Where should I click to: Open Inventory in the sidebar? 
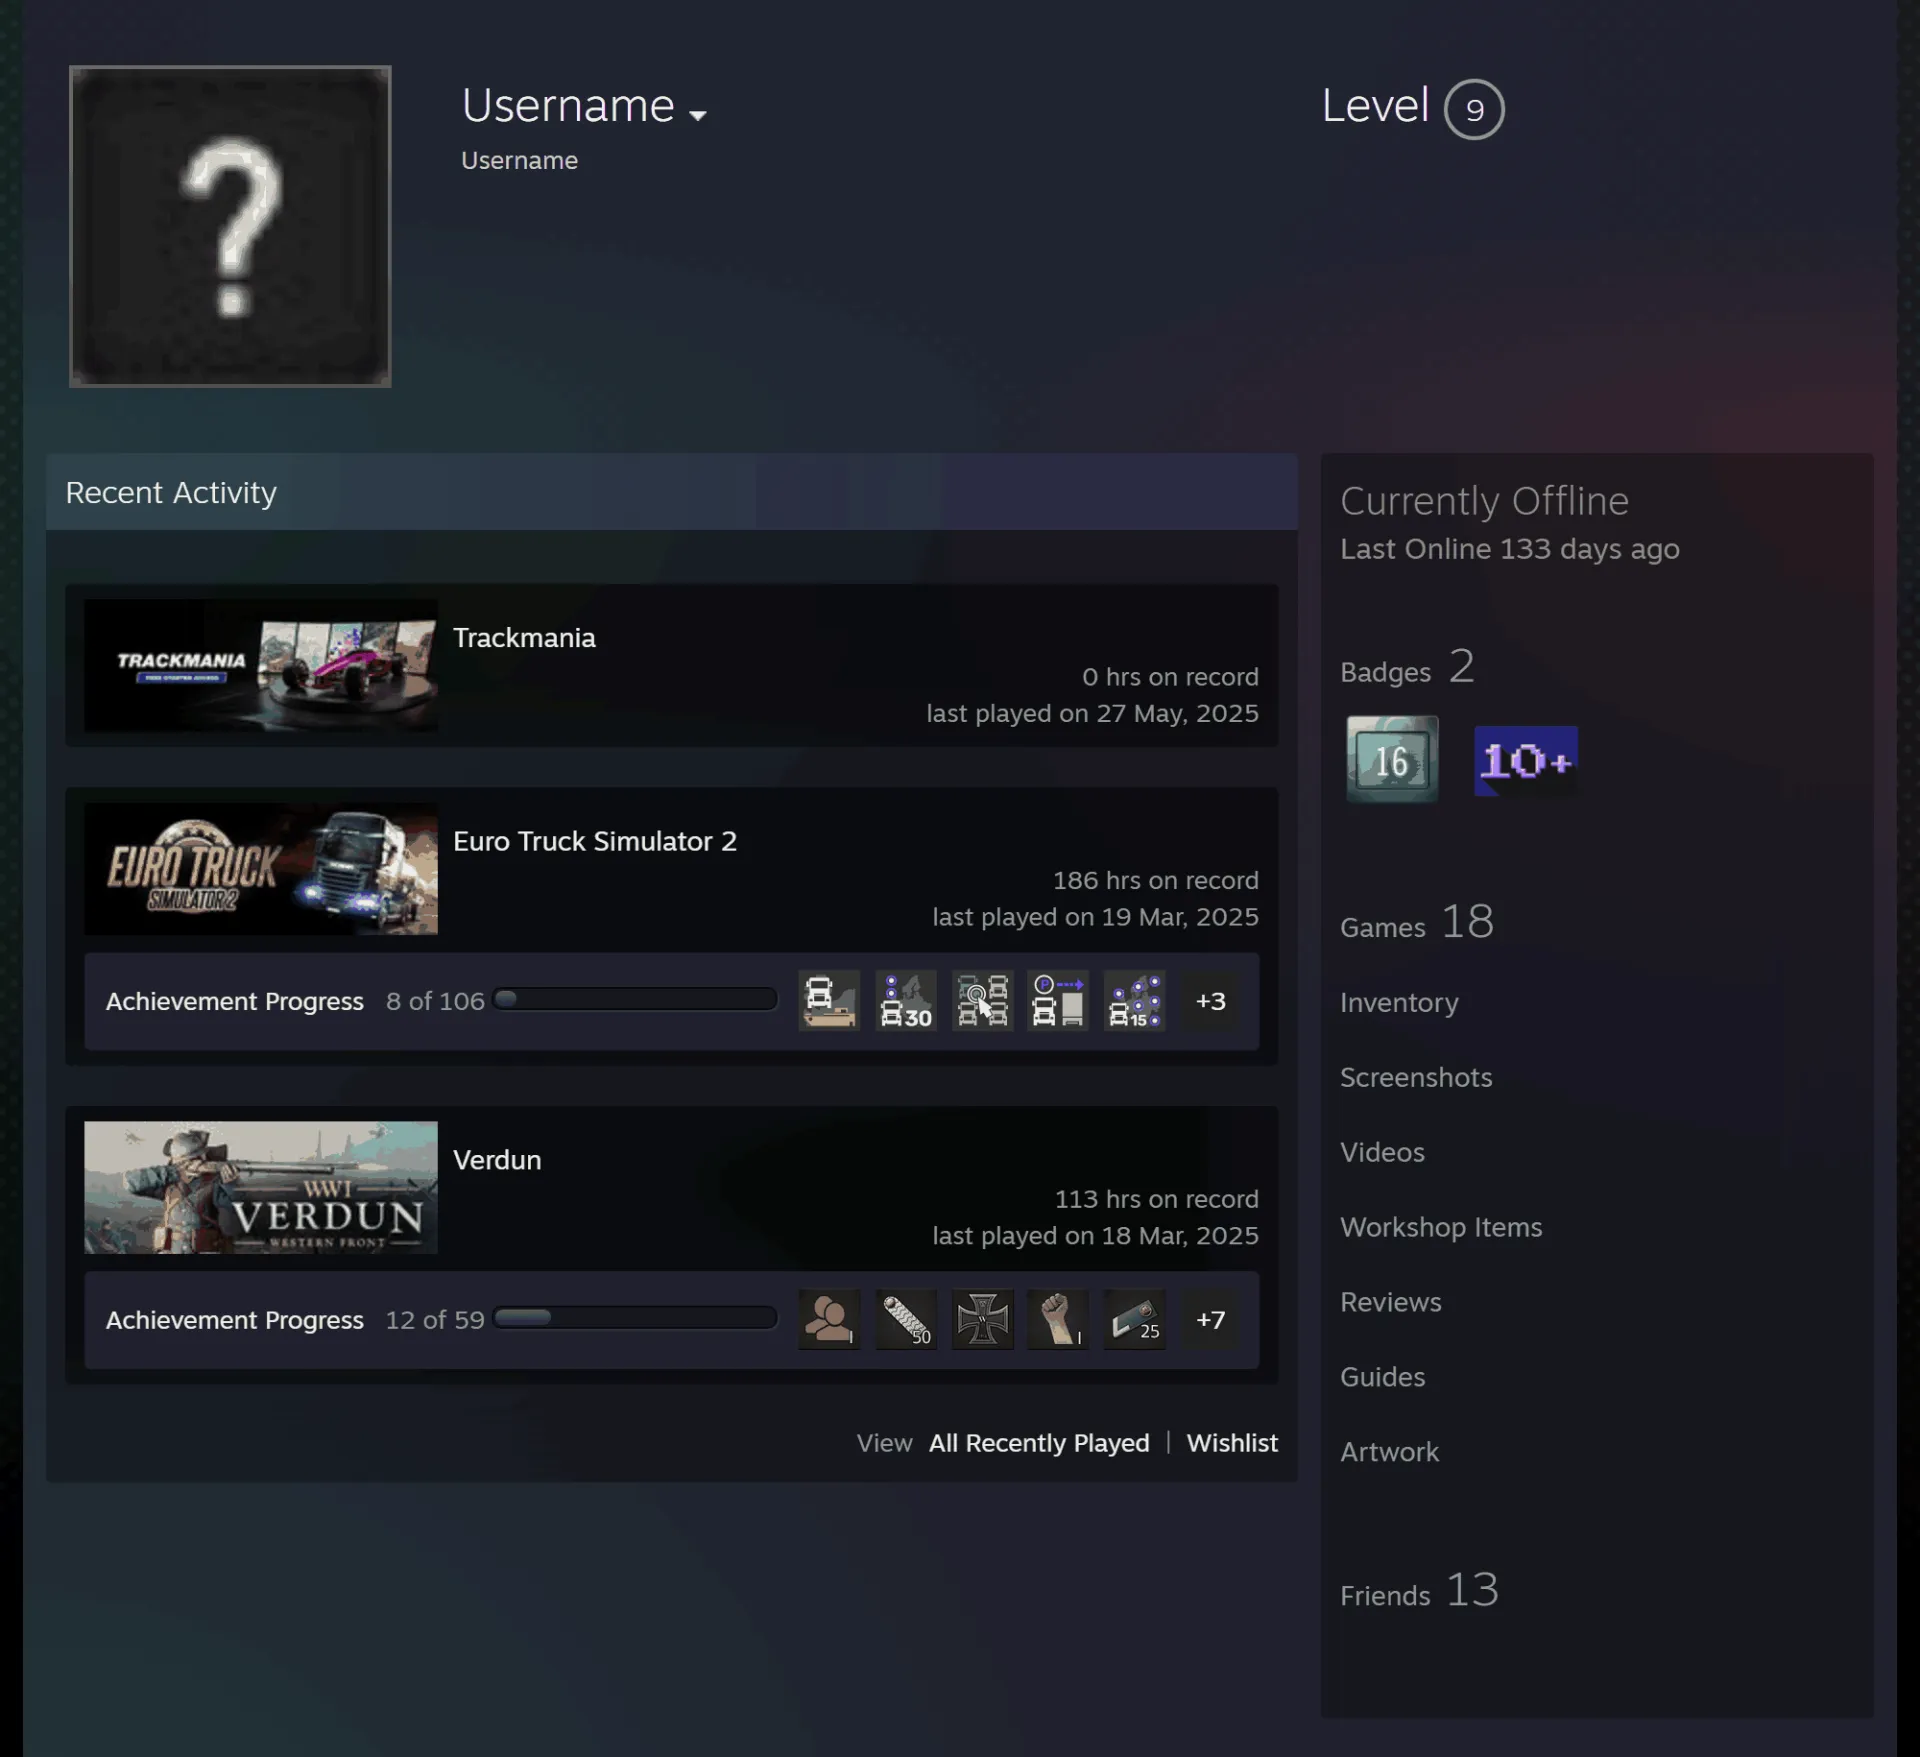pos(1399,1002)
